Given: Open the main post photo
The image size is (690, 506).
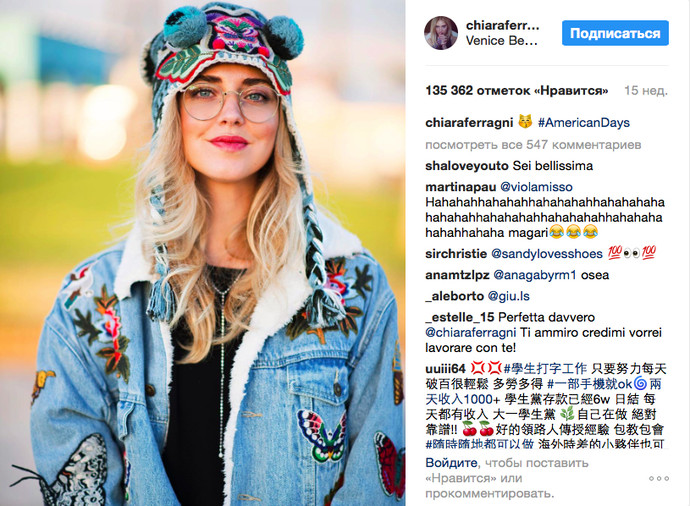Looking at the screenshot, I should 202,253.
